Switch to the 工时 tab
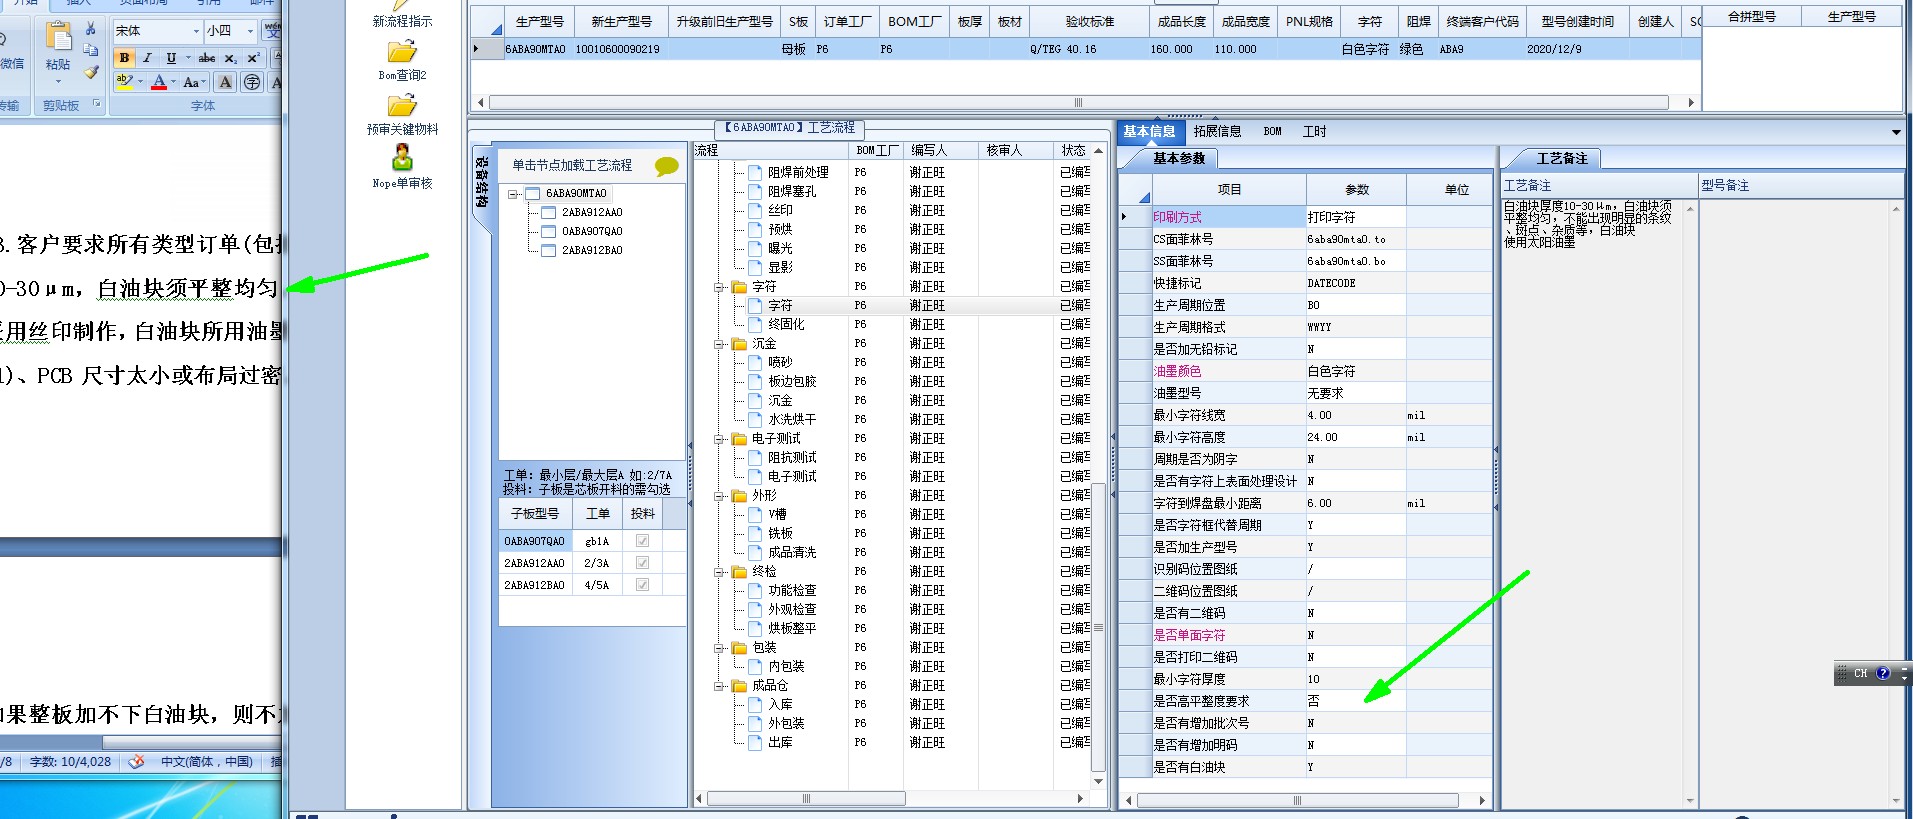 [1314, 132]
